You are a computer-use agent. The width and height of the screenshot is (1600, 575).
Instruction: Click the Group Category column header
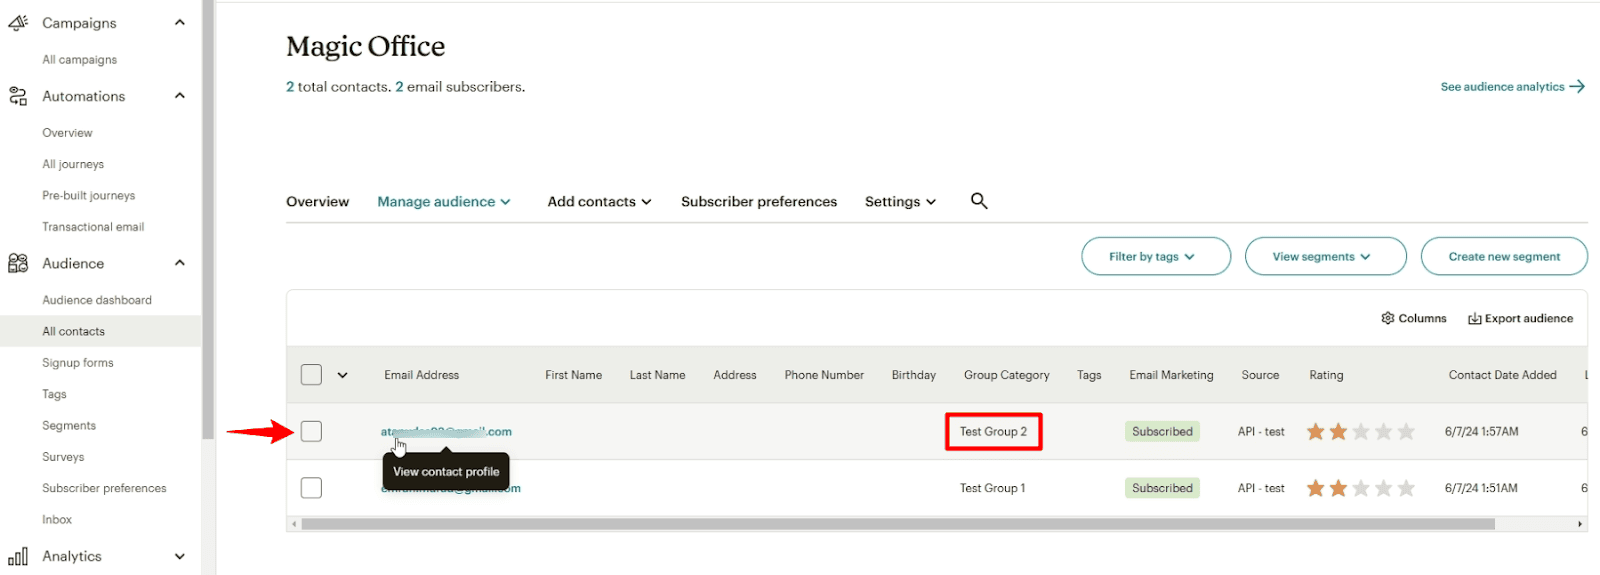point(1006,375)
